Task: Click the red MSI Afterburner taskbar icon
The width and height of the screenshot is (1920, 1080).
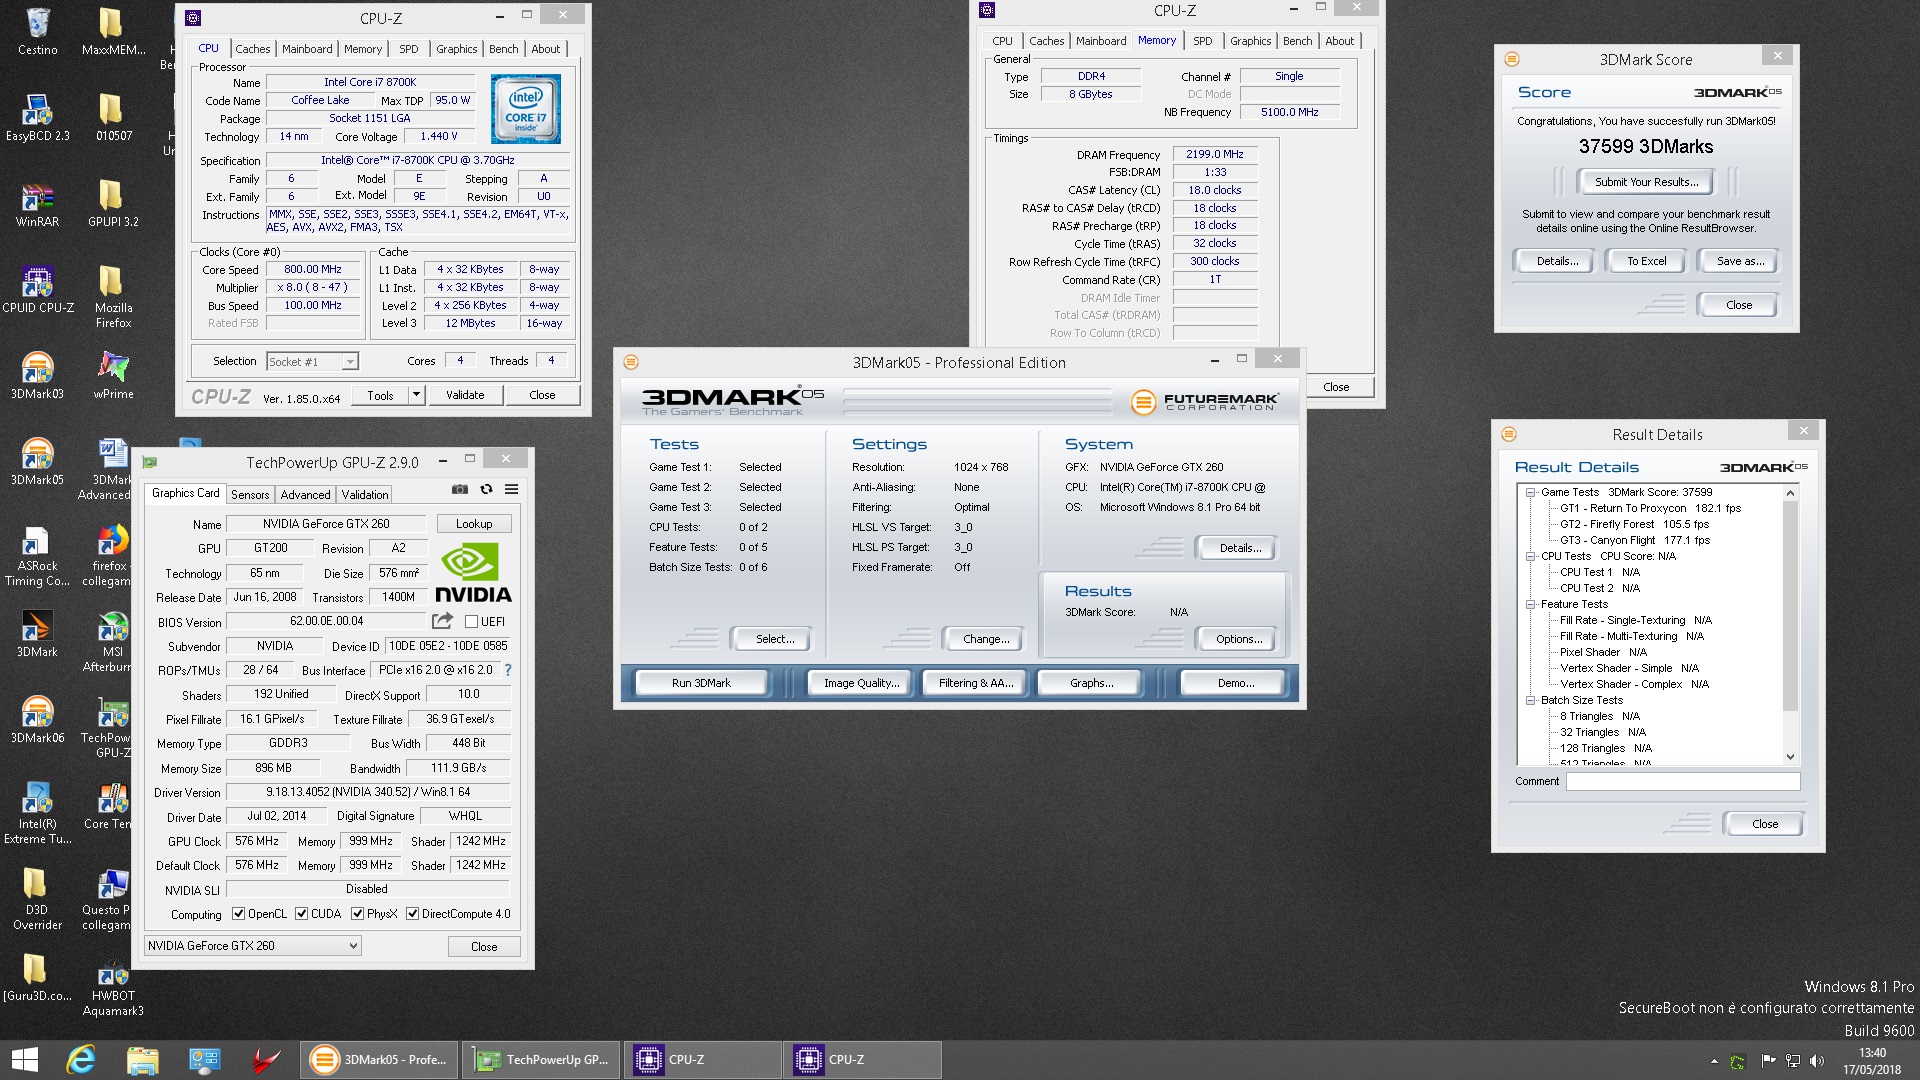Action: (x=266, y=1060)
